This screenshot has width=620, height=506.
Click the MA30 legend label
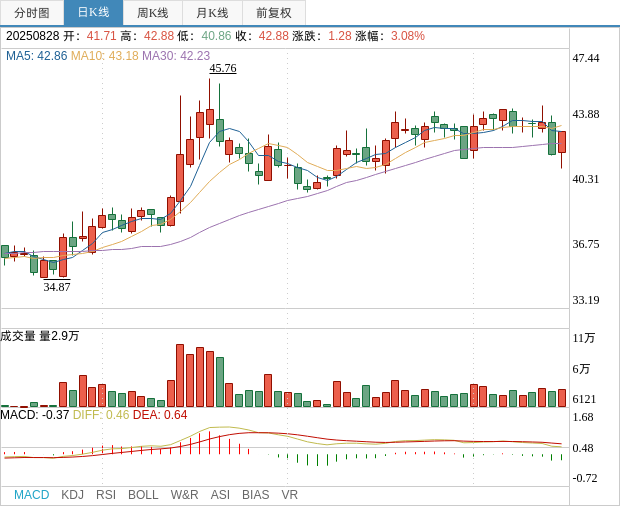click(x=176, y=56)
